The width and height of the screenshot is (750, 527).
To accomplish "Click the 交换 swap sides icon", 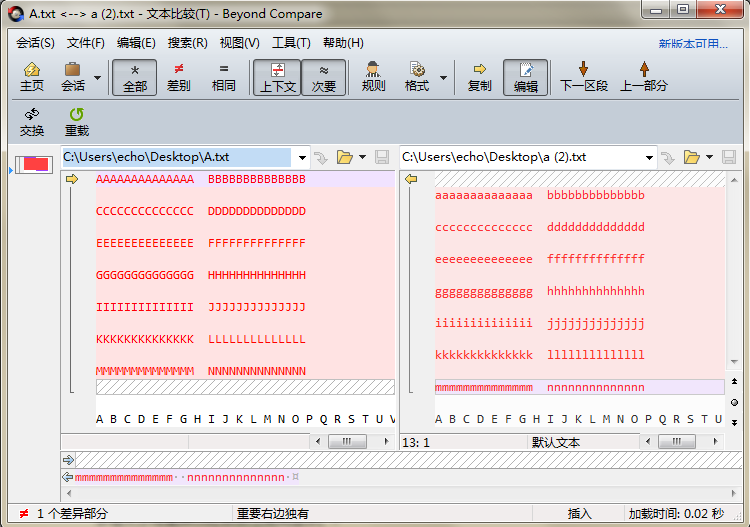I will click(32, 115).
